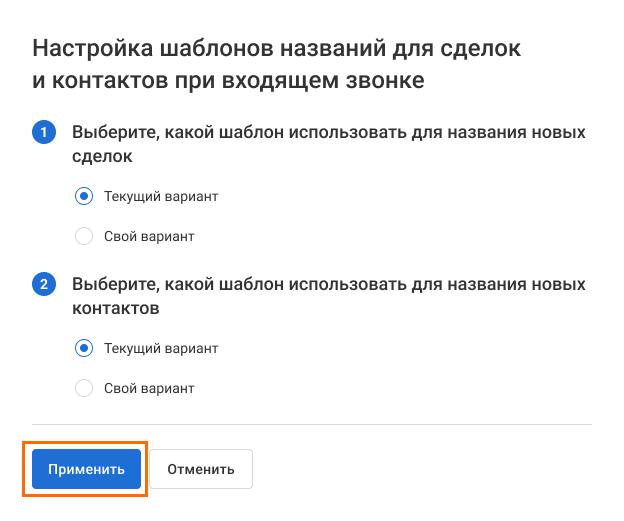
Task: Click the blue step 2 number badge
Action: [x=44, y=285]
